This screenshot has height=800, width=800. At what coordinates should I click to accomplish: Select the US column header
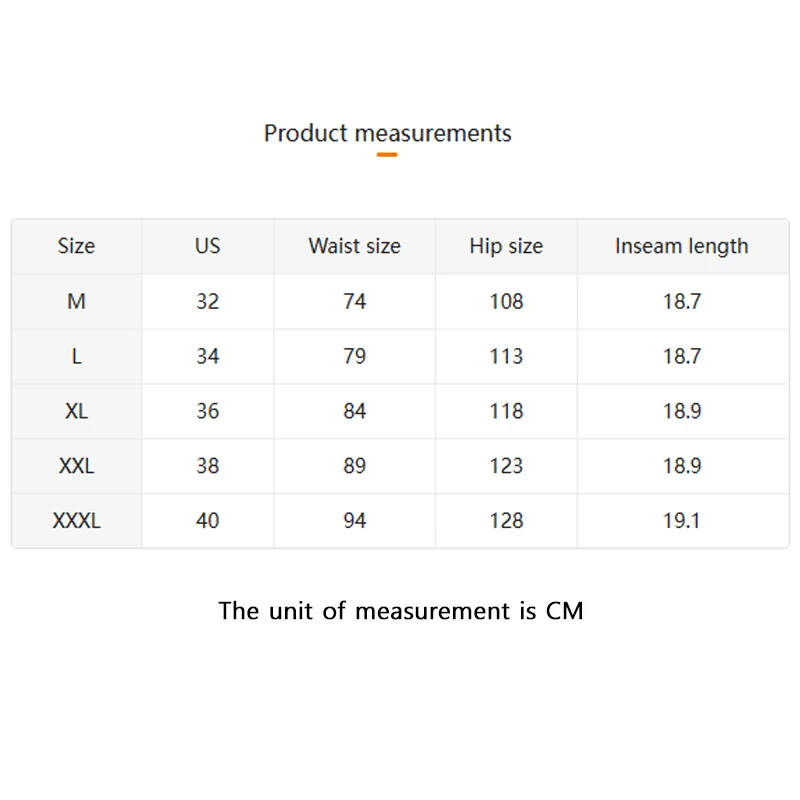coord(207,246)
